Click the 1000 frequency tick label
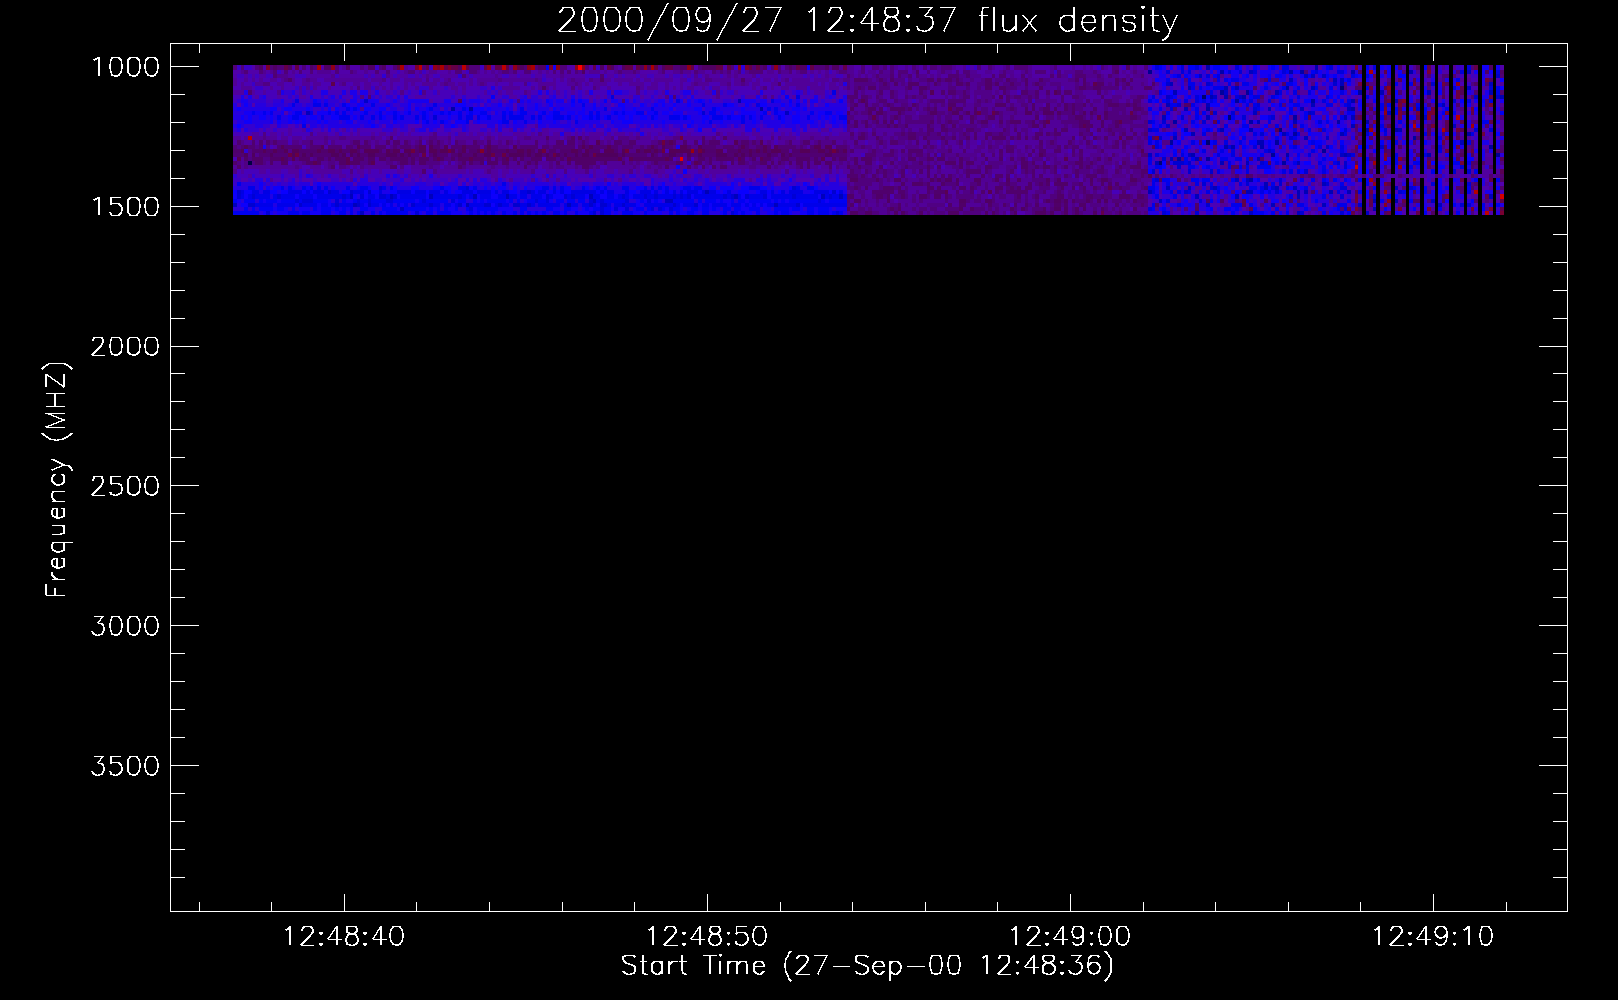The image size is (1618, 1000). tap(125, 67)
